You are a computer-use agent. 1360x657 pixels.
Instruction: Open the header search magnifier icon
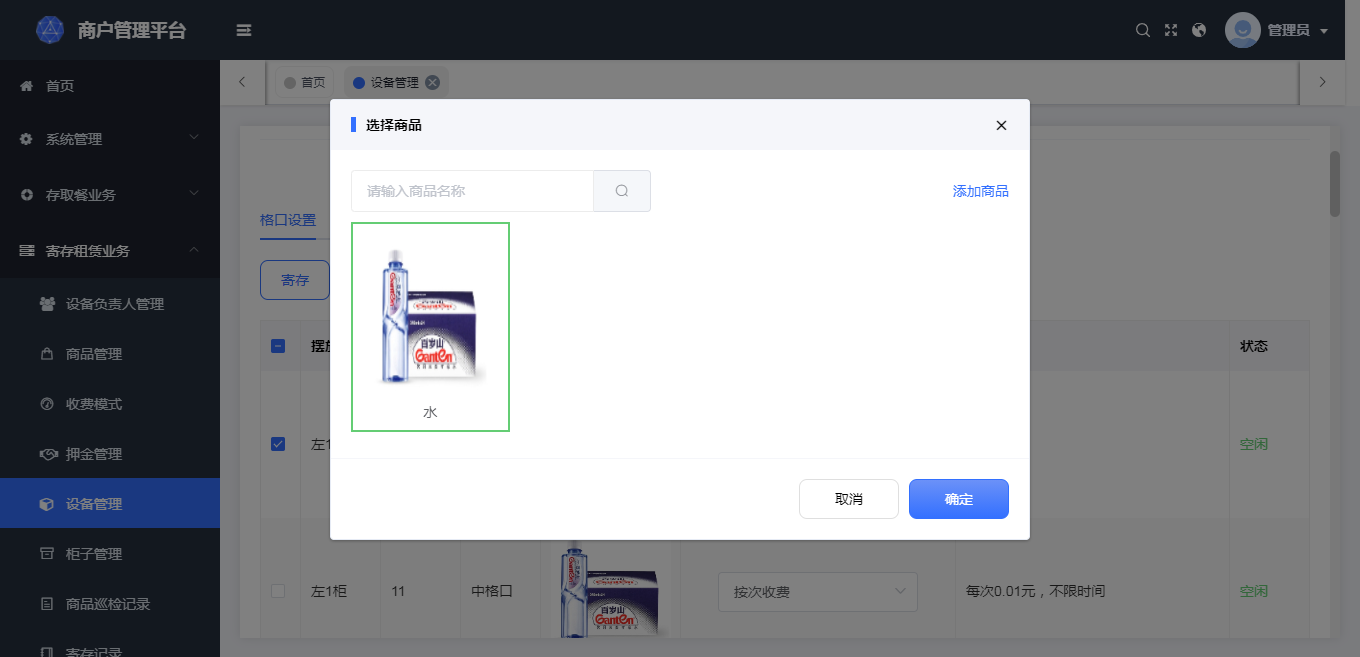click(x=1142, y=30)
